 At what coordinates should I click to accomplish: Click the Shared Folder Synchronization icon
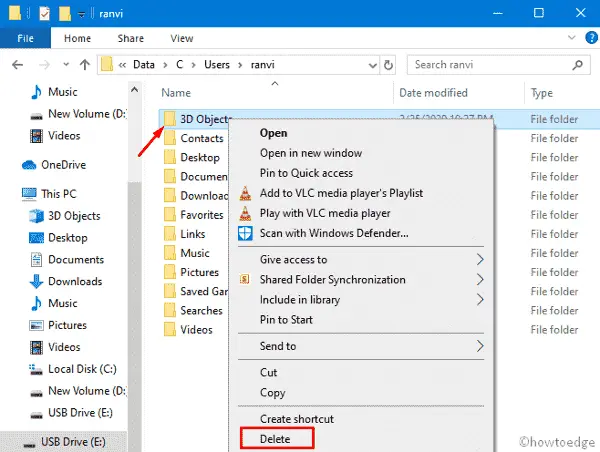point(245,279)
